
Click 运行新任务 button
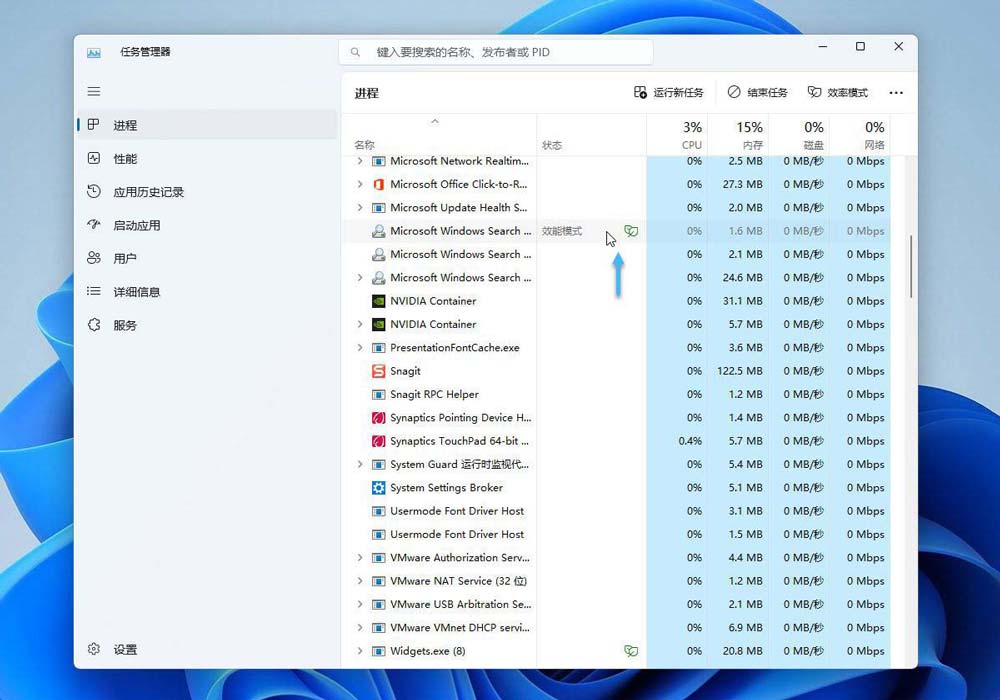pos(668,92)
